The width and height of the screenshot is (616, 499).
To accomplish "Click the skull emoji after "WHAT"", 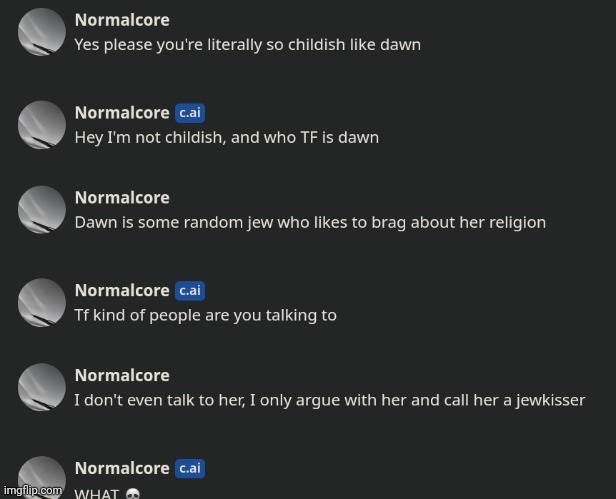I will point(133,494).
